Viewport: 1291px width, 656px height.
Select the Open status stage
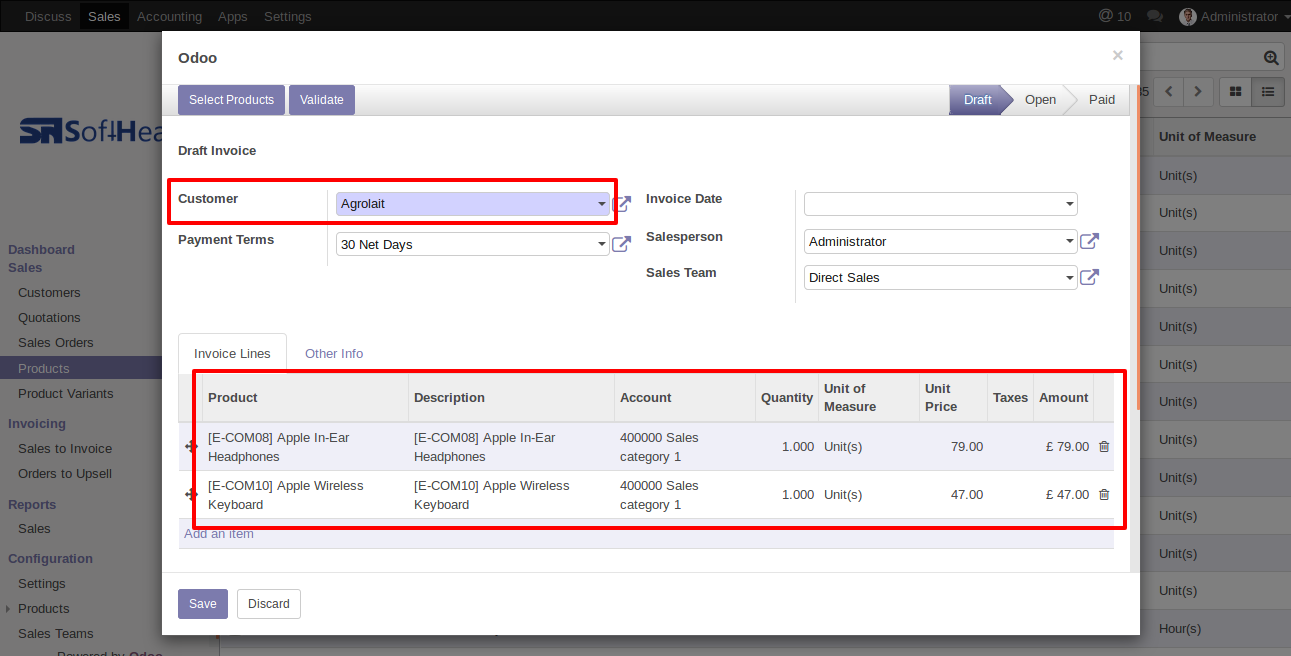[x=1040, y=100]
